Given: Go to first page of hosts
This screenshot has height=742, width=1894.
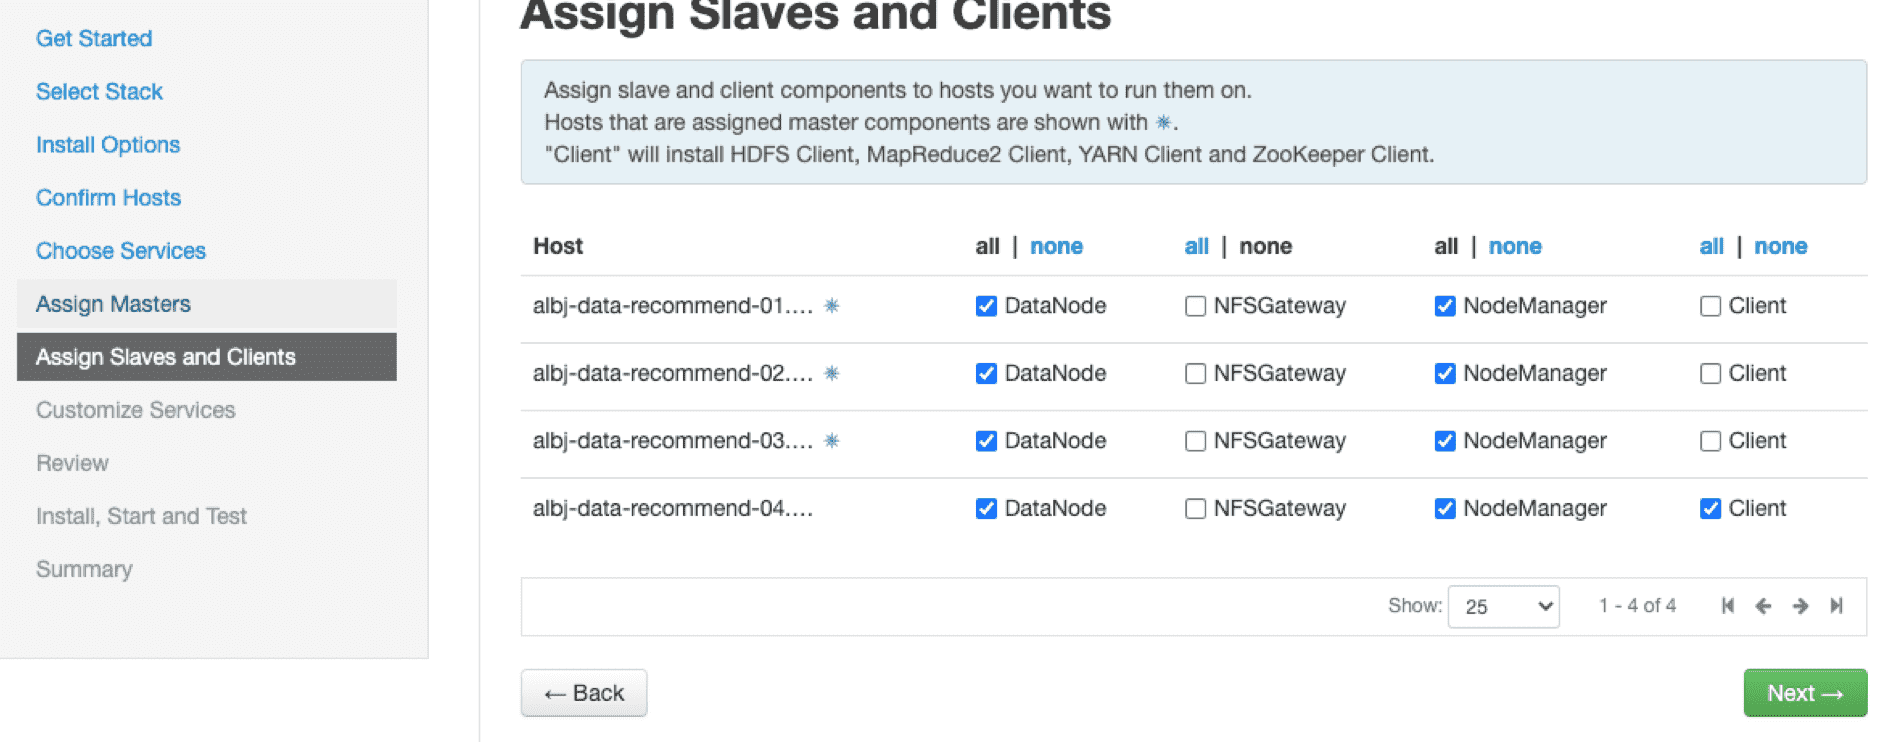Looking at the screenshot, I should [x=1727, y=605].
